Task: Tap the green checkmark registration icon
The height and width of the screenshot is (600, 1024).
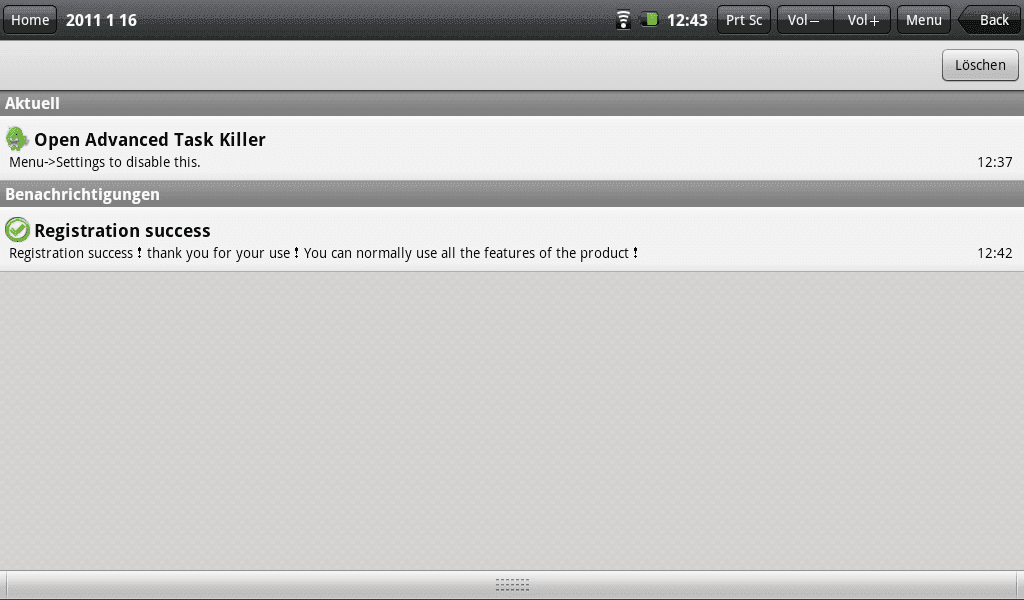Action: (x=17, y=230)
